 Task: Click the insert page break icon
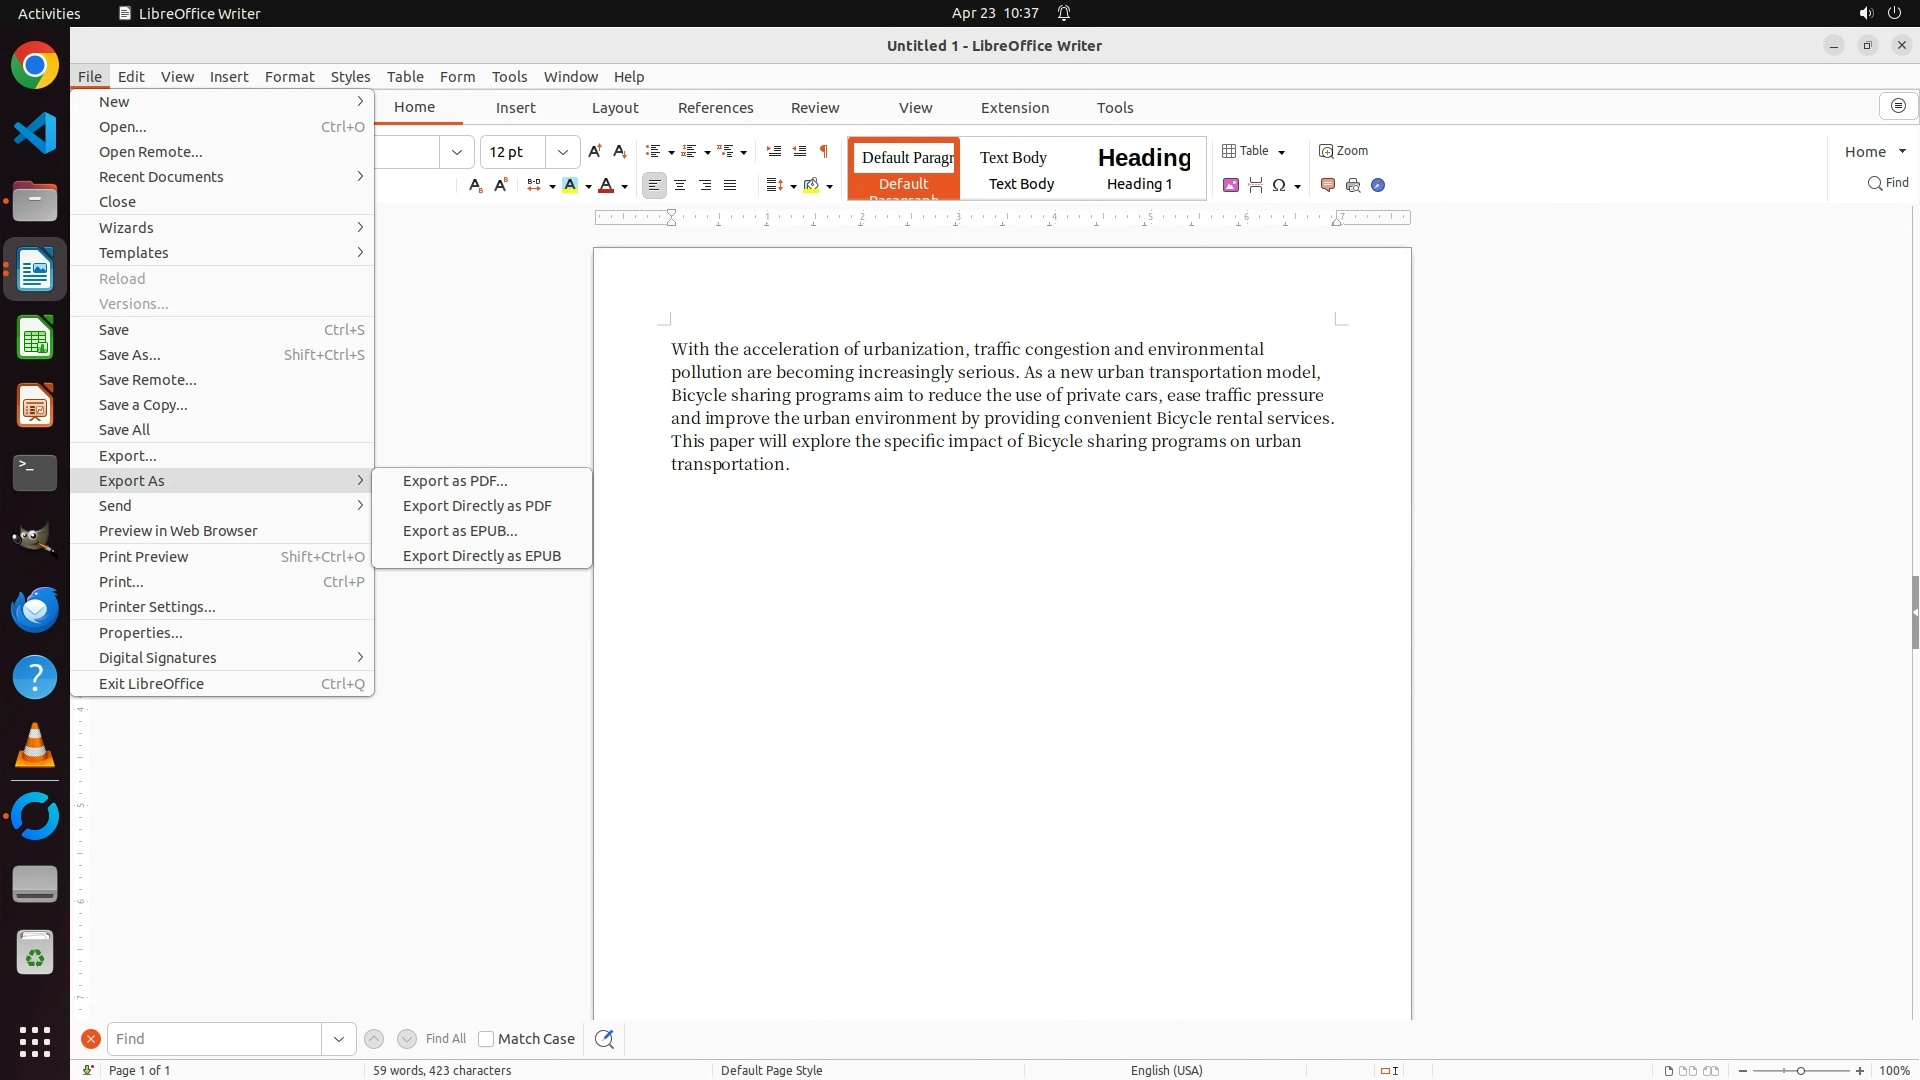1255,185
